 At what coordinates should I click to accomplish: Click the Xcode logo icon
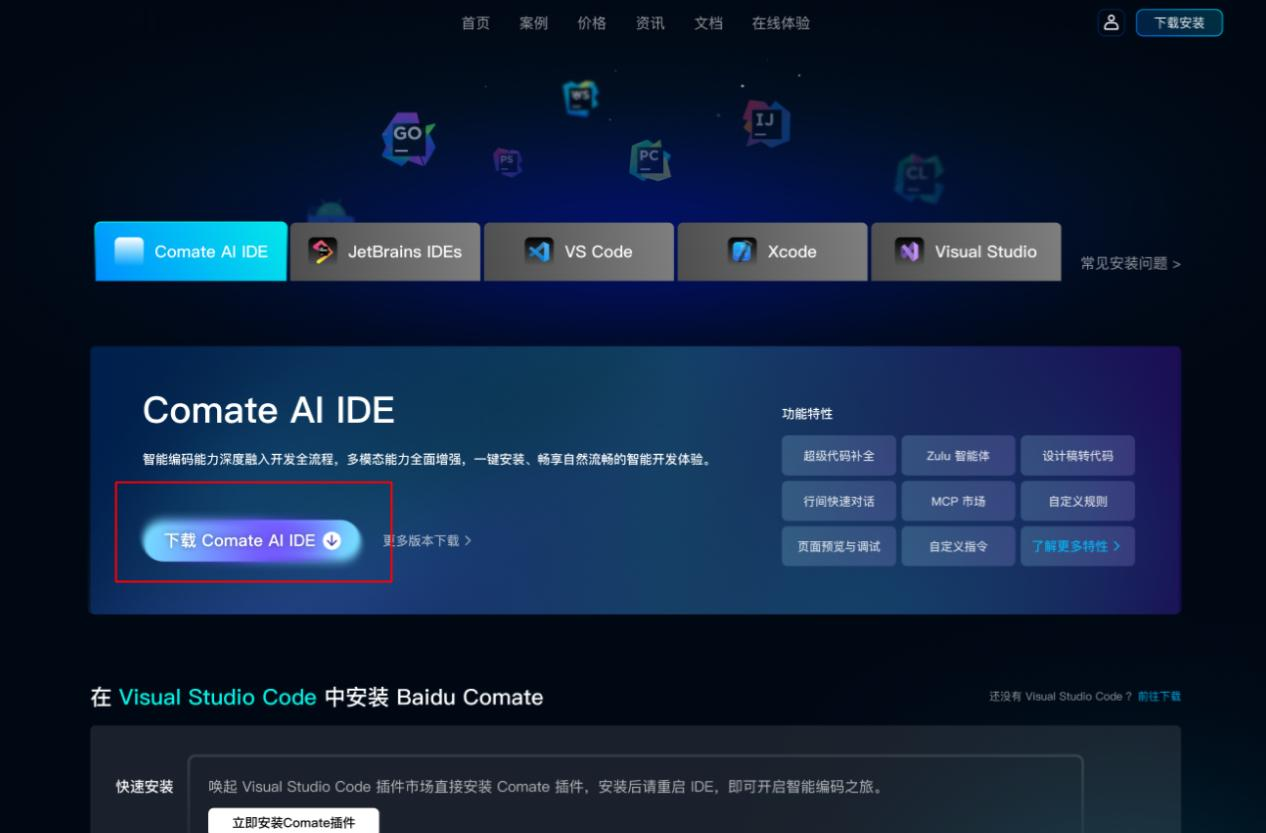click(x=742, y=251)
